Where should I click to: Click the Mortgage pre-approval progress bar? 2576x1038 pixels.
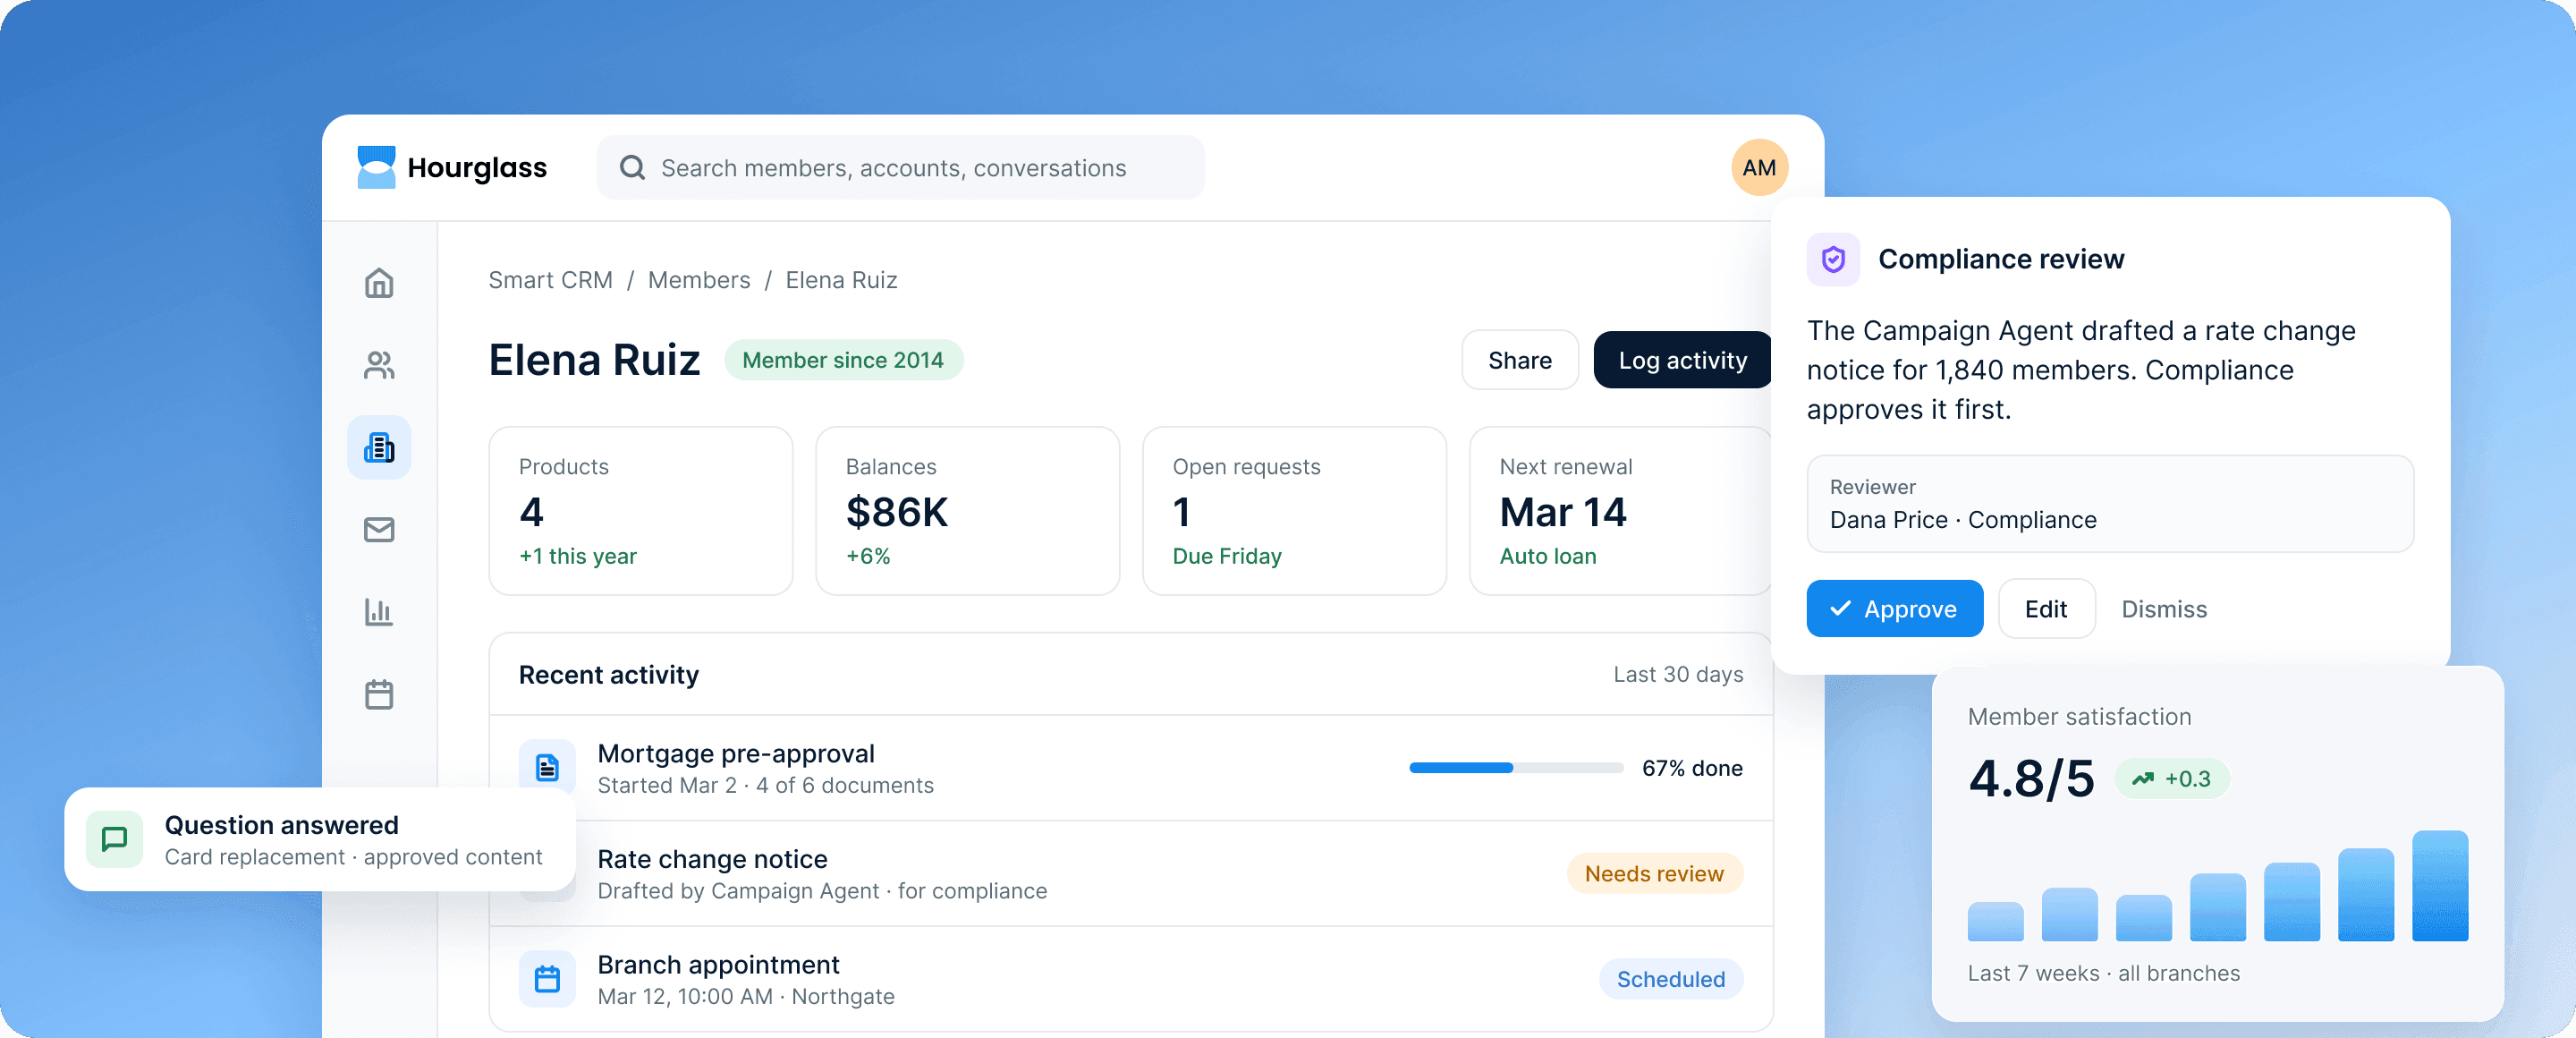(1515, 768)
